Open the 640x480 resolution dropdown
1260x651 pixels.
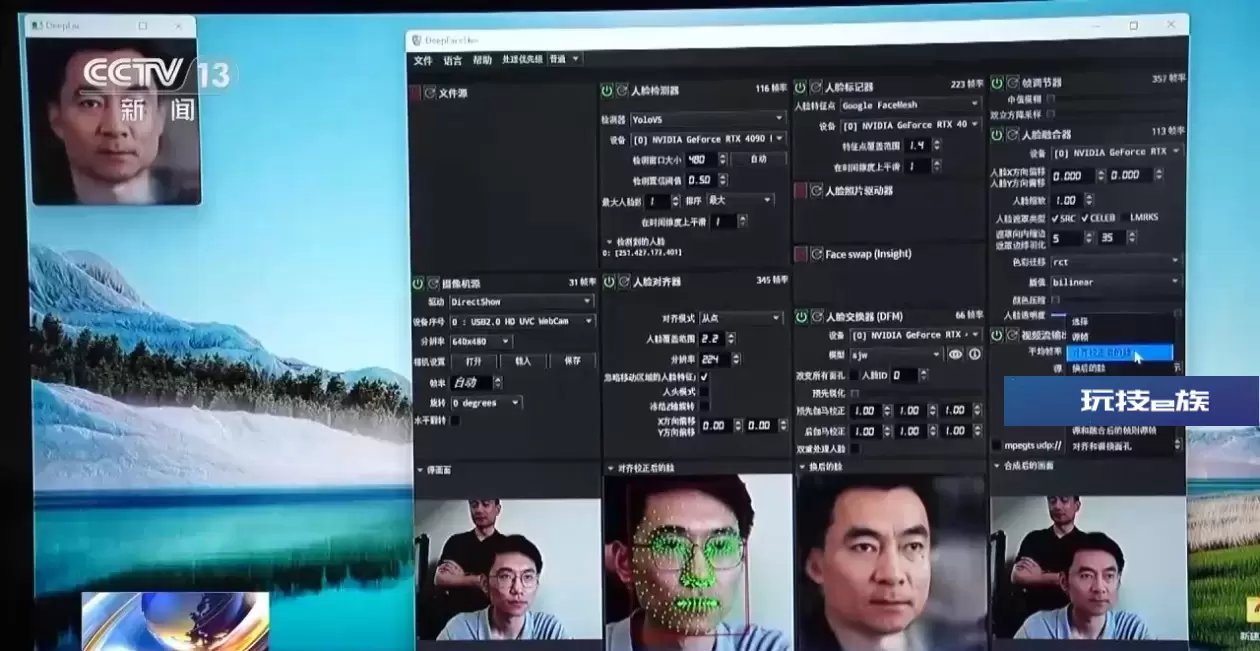(480, 341)
